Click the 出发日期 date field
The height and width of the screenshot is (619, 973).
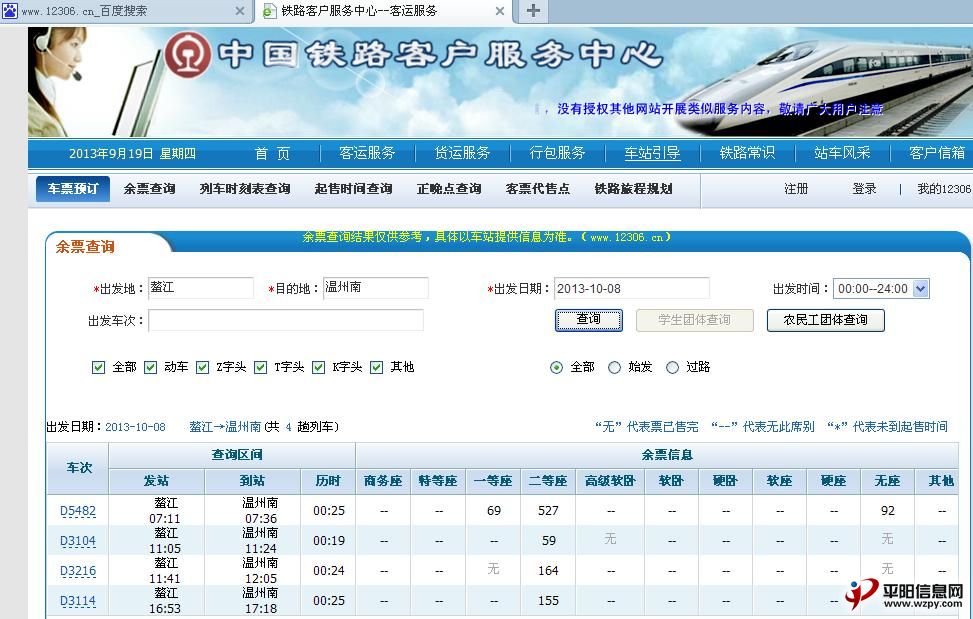[x=632, y=288]
